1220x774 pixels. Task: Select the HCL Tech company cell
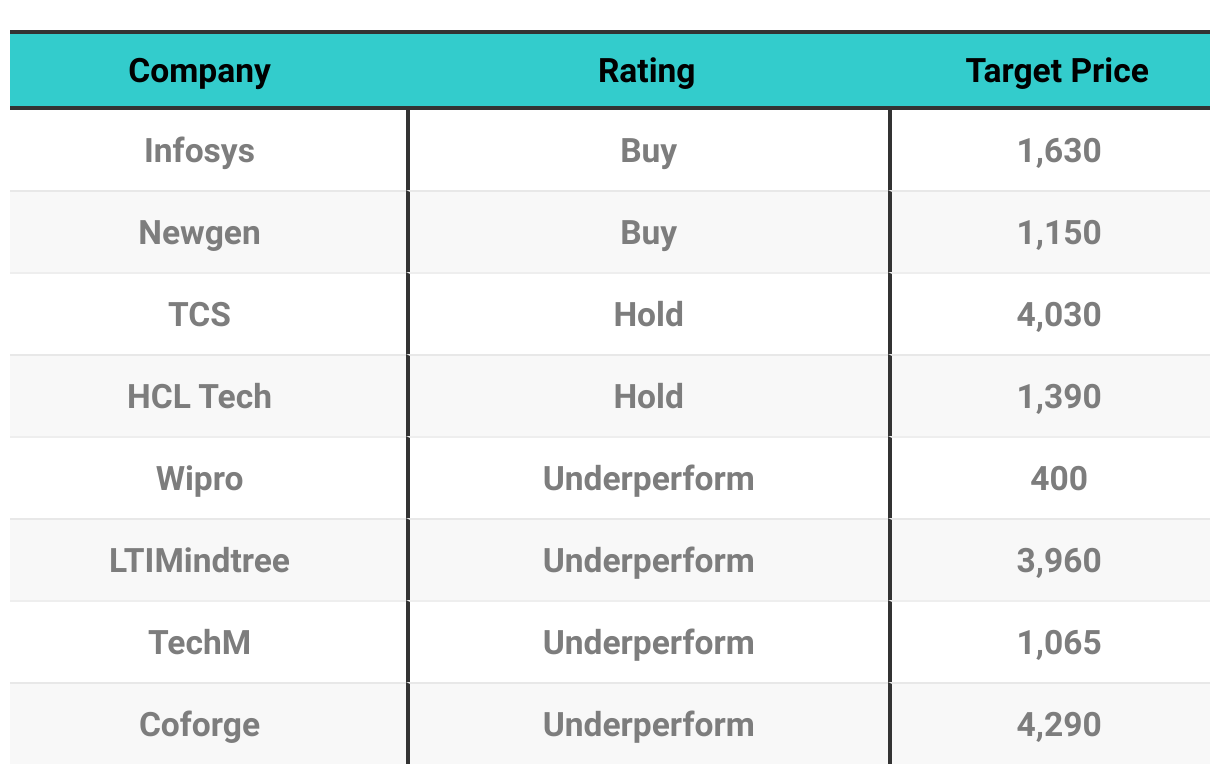click(200, 397)
